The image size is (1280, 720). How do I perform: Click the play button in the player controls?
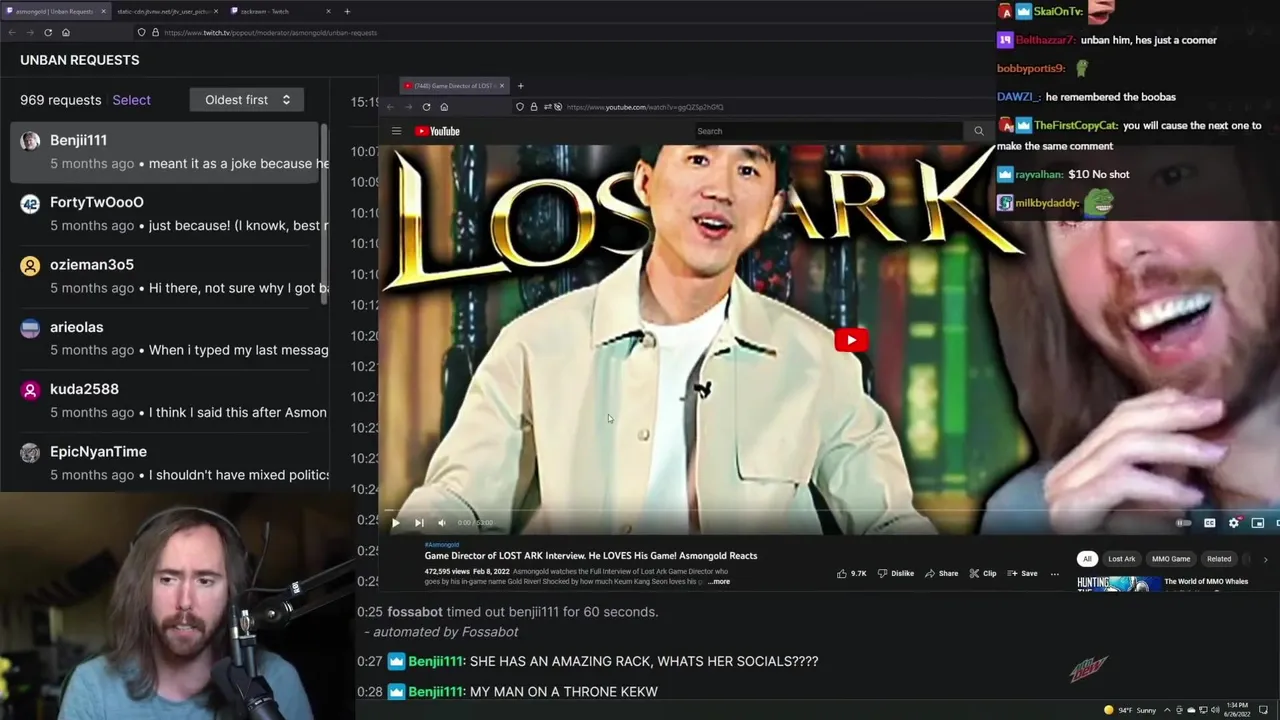point(396,523)
